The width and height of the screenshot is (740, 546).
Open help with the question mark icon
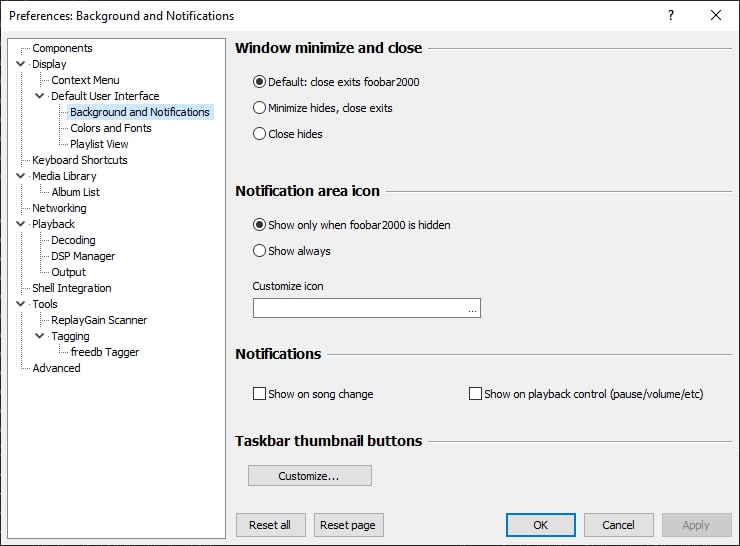pos(671,15)
